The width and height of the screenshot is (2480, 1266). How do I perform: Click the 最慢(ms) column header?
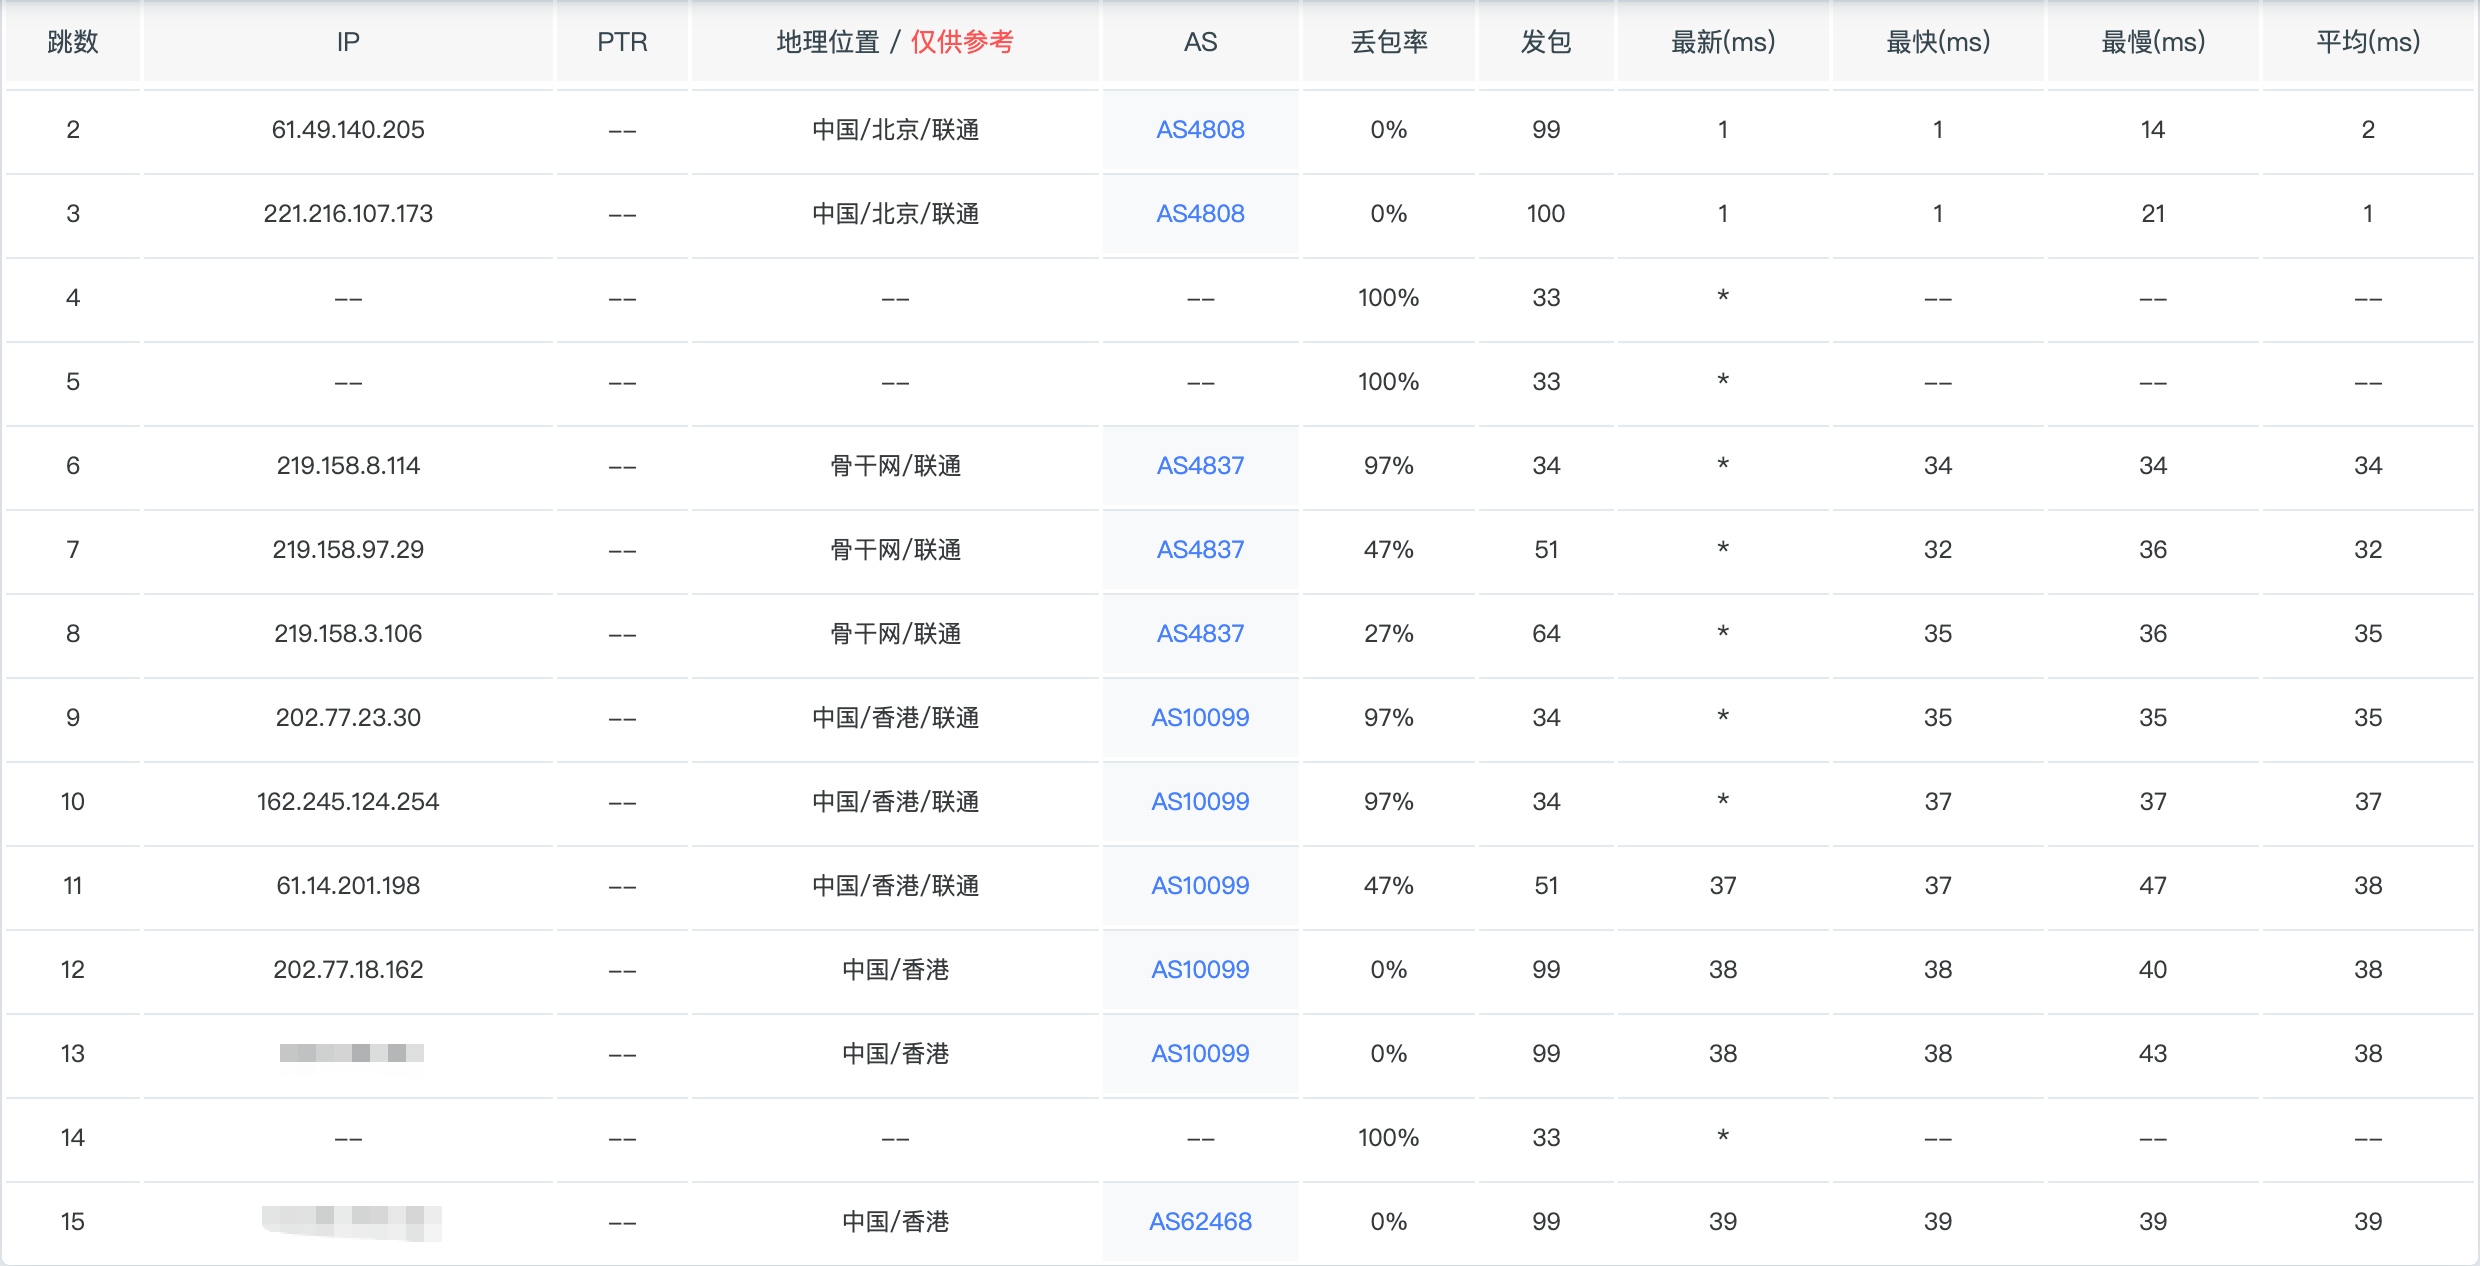[2152, 42]
